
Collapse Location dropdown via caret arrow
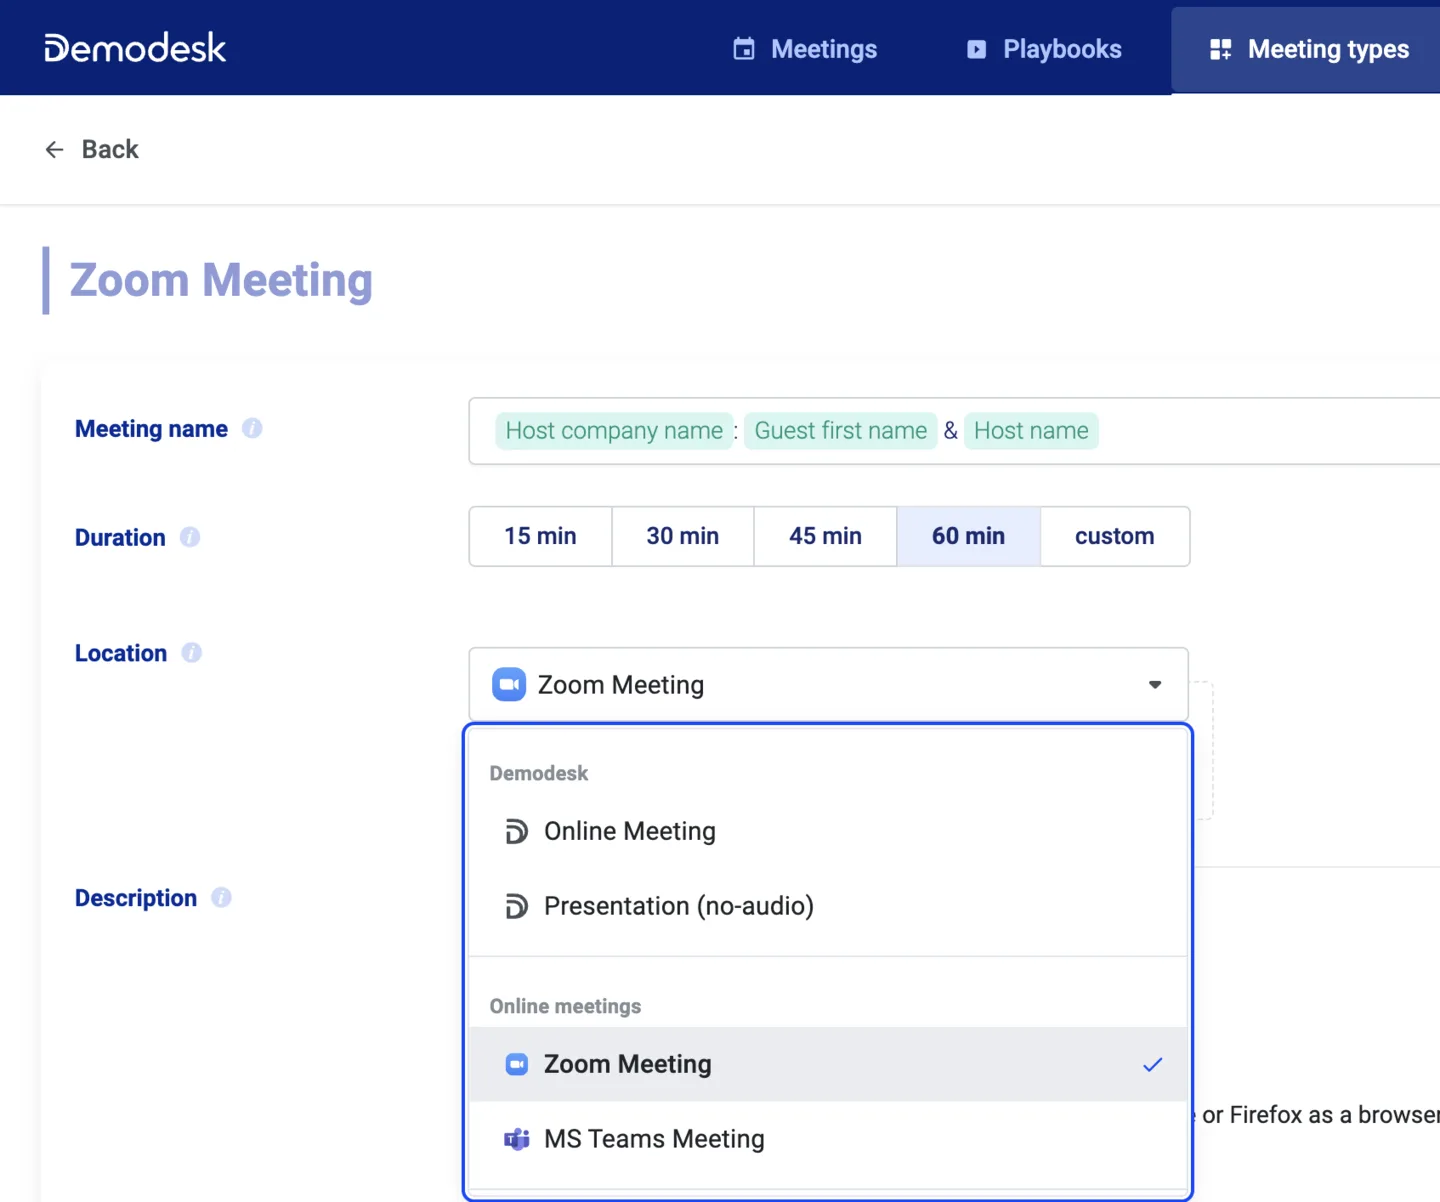[x=1155, y=685]
